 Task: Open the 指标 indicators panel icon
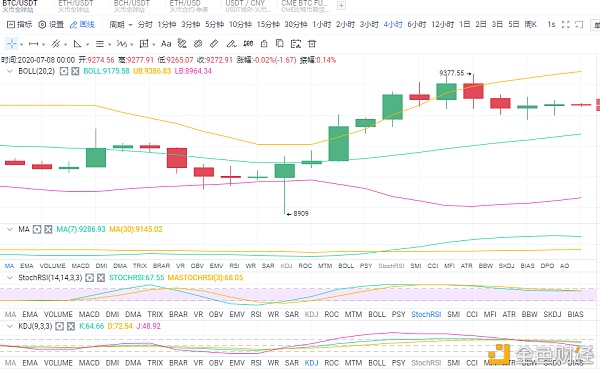click(11, 24)
